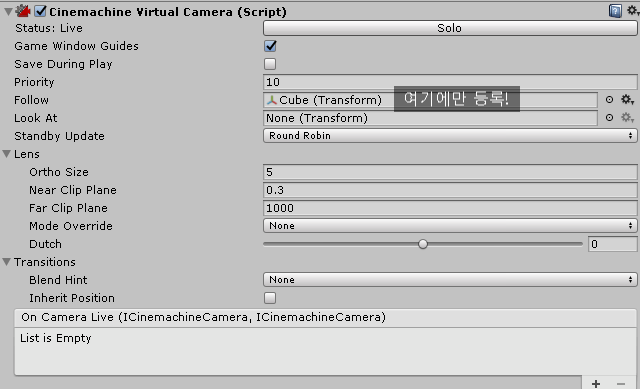Click the On Camera Live event header
640x389 pixels.
[325, 318]
